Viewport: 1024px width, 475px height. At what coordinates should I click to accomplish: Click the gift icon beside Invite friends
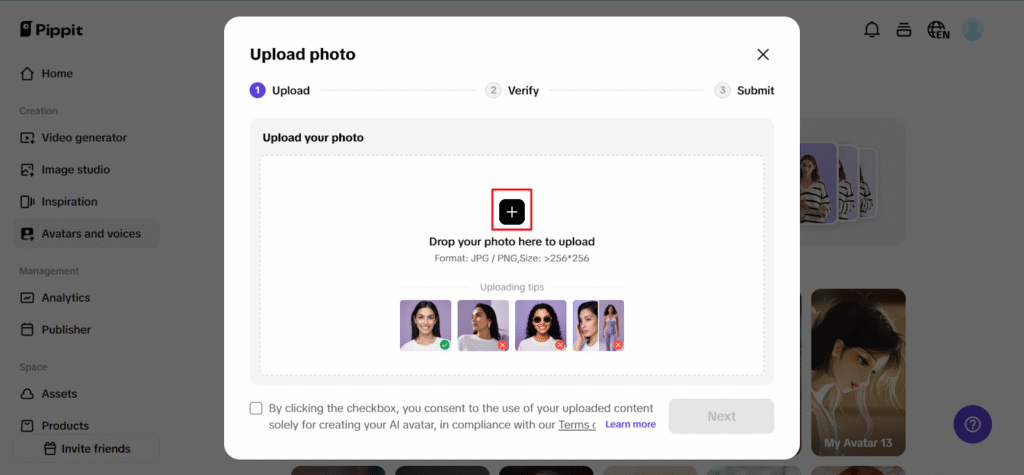point(50,449)
